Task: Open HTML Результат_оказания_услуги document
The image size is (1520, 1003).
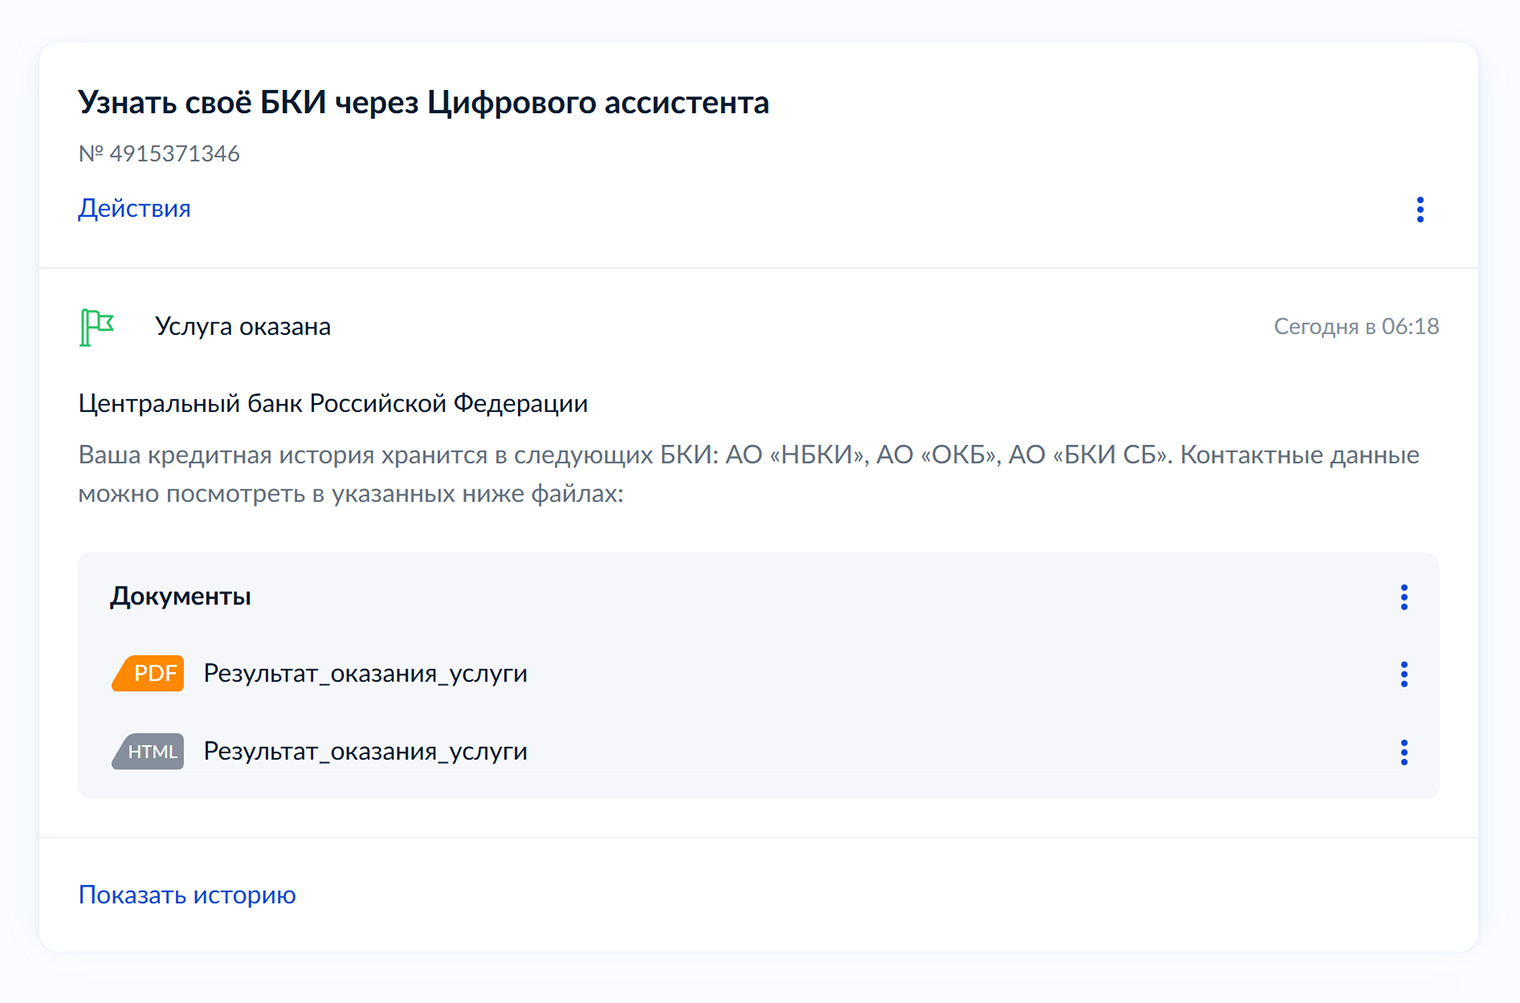Action: [x=365, y=751]
